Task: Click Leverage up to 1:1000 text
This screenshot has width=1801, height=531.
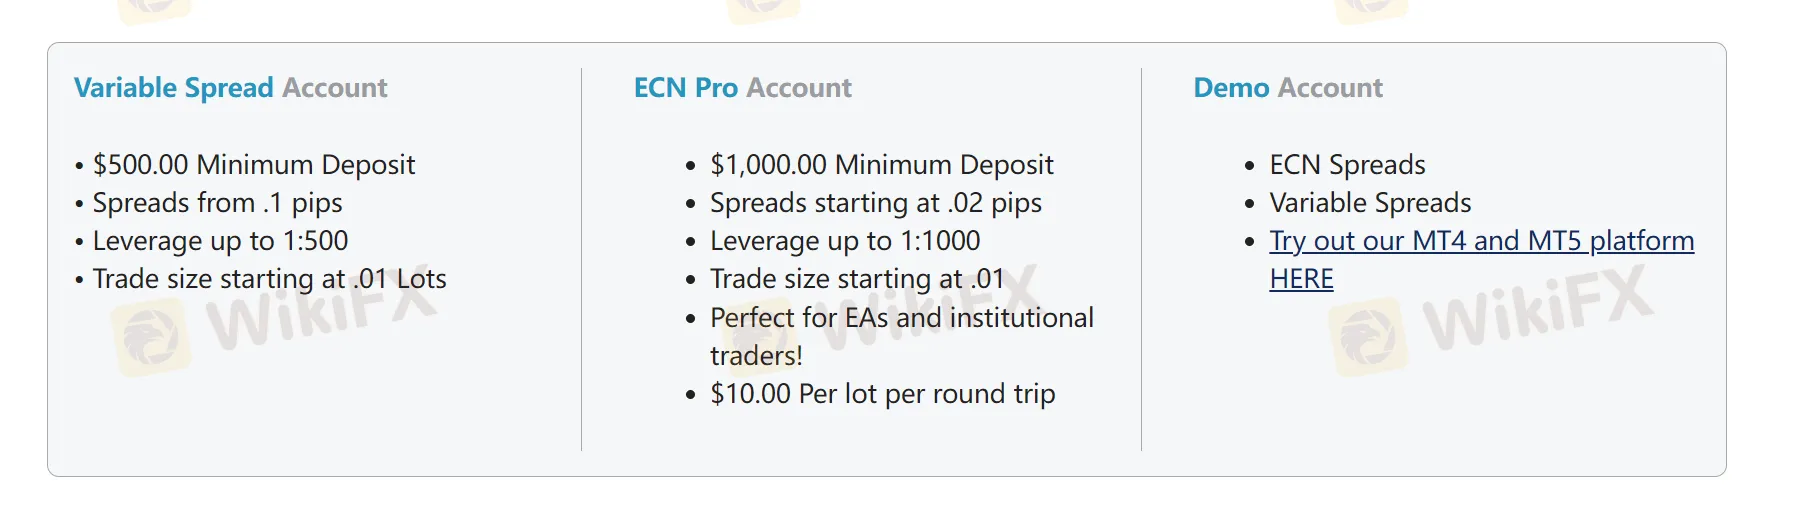Action: (845, 241)
